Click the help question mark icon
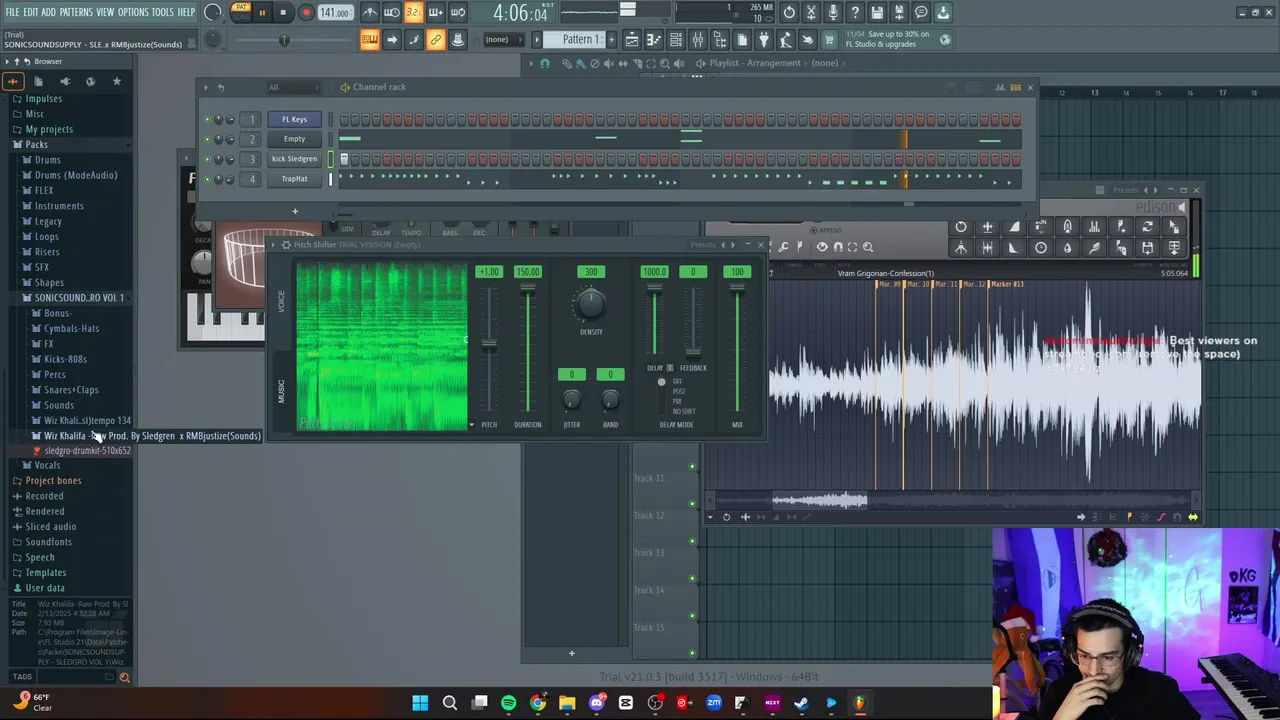Image resolution: width=1280 pixels, height=720 pixels. [855, 13]
